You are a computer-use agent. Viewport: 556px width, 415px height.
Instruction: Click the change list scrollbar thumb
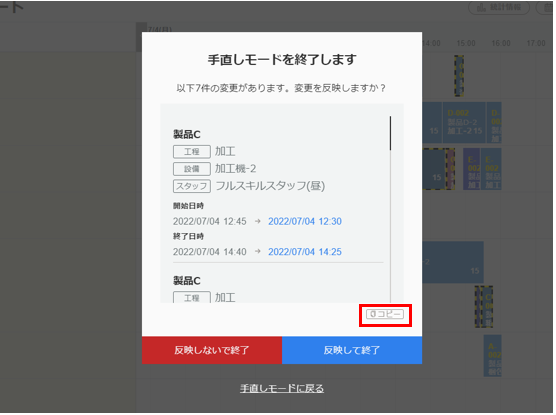tap(390, 133)
